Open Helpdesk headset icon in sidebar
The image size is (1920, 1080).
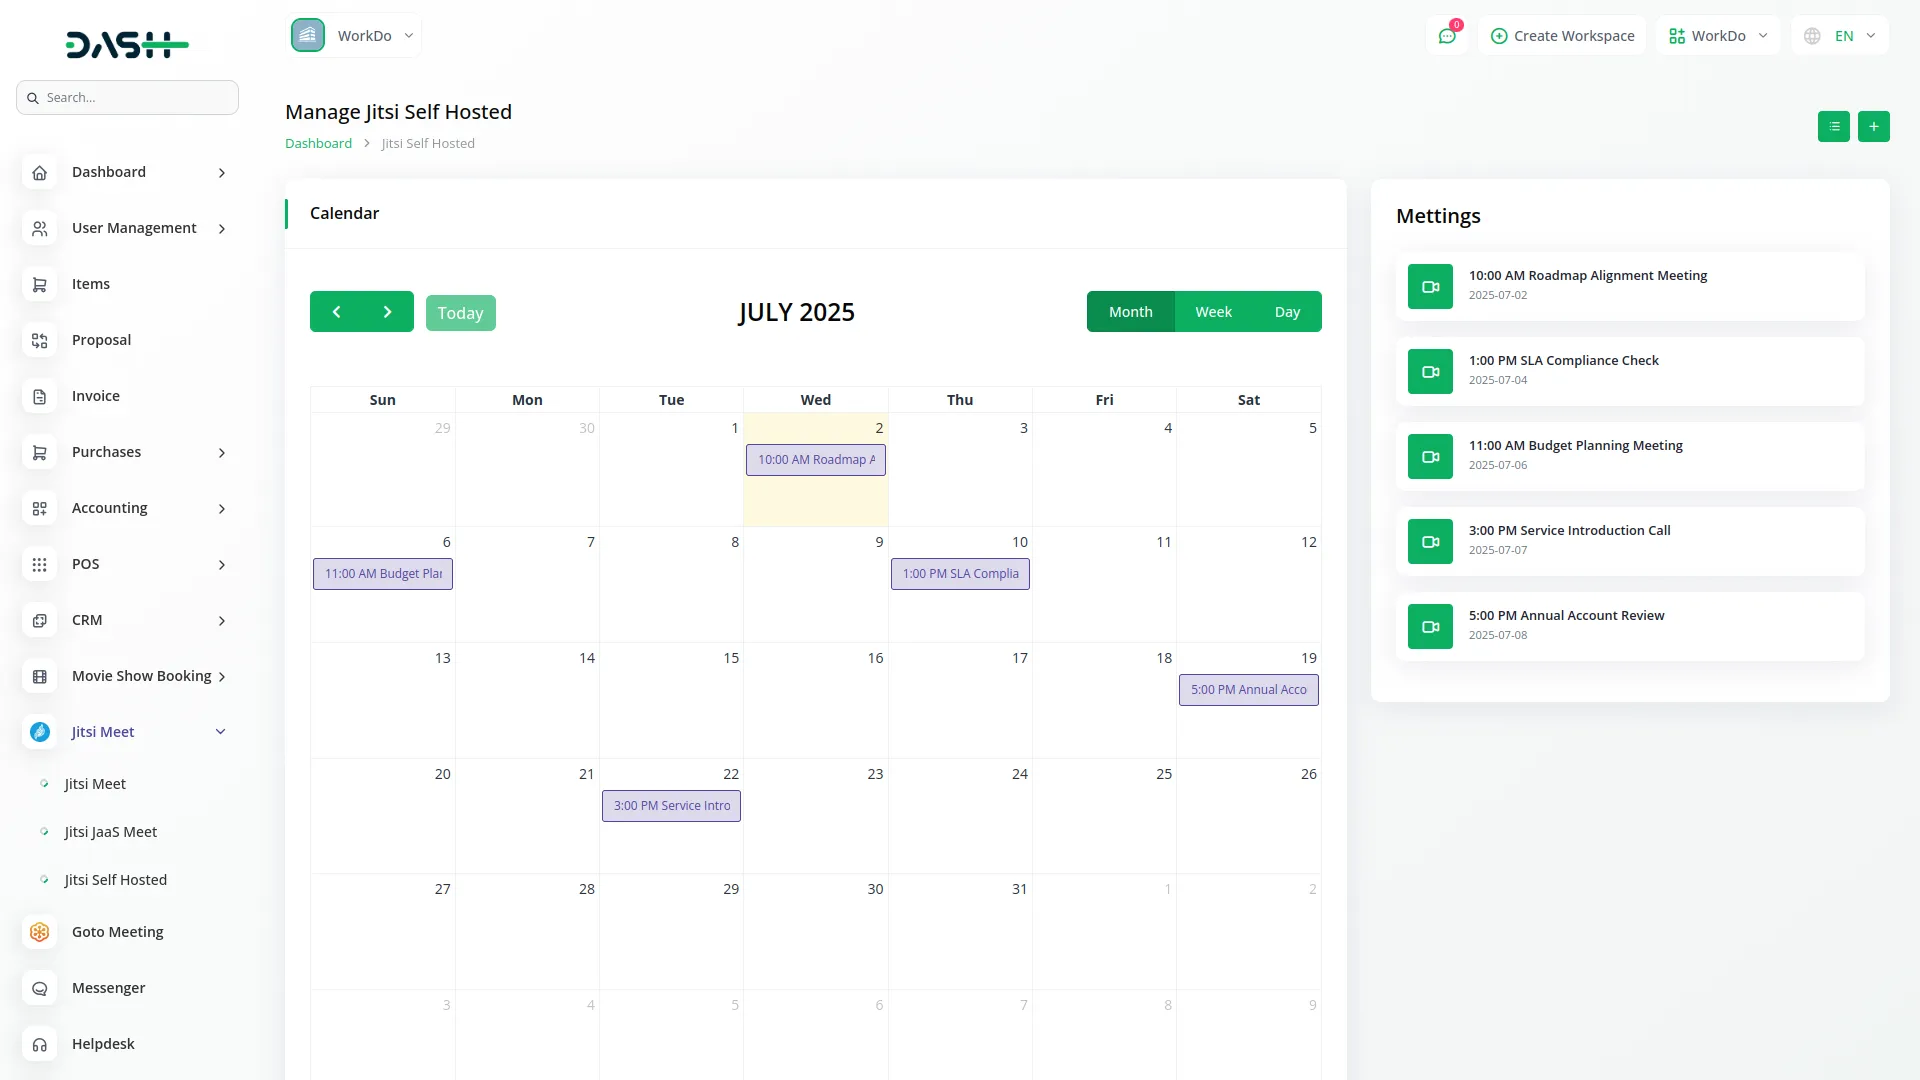40,1044
